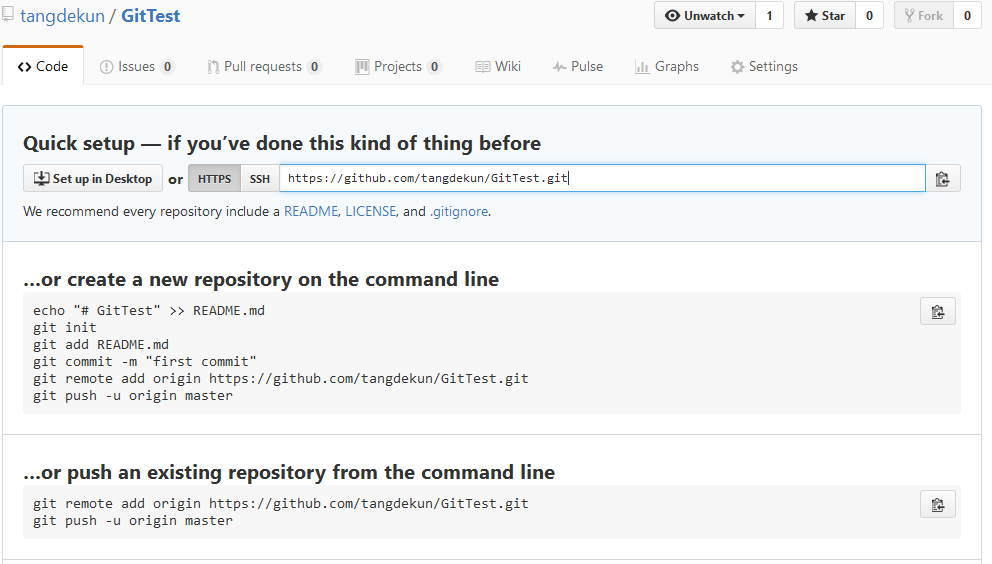Screen dimensions: 992x564
Task: Click Set up in Desktop button
Action: pyautogui.click(x=93, y=179)
